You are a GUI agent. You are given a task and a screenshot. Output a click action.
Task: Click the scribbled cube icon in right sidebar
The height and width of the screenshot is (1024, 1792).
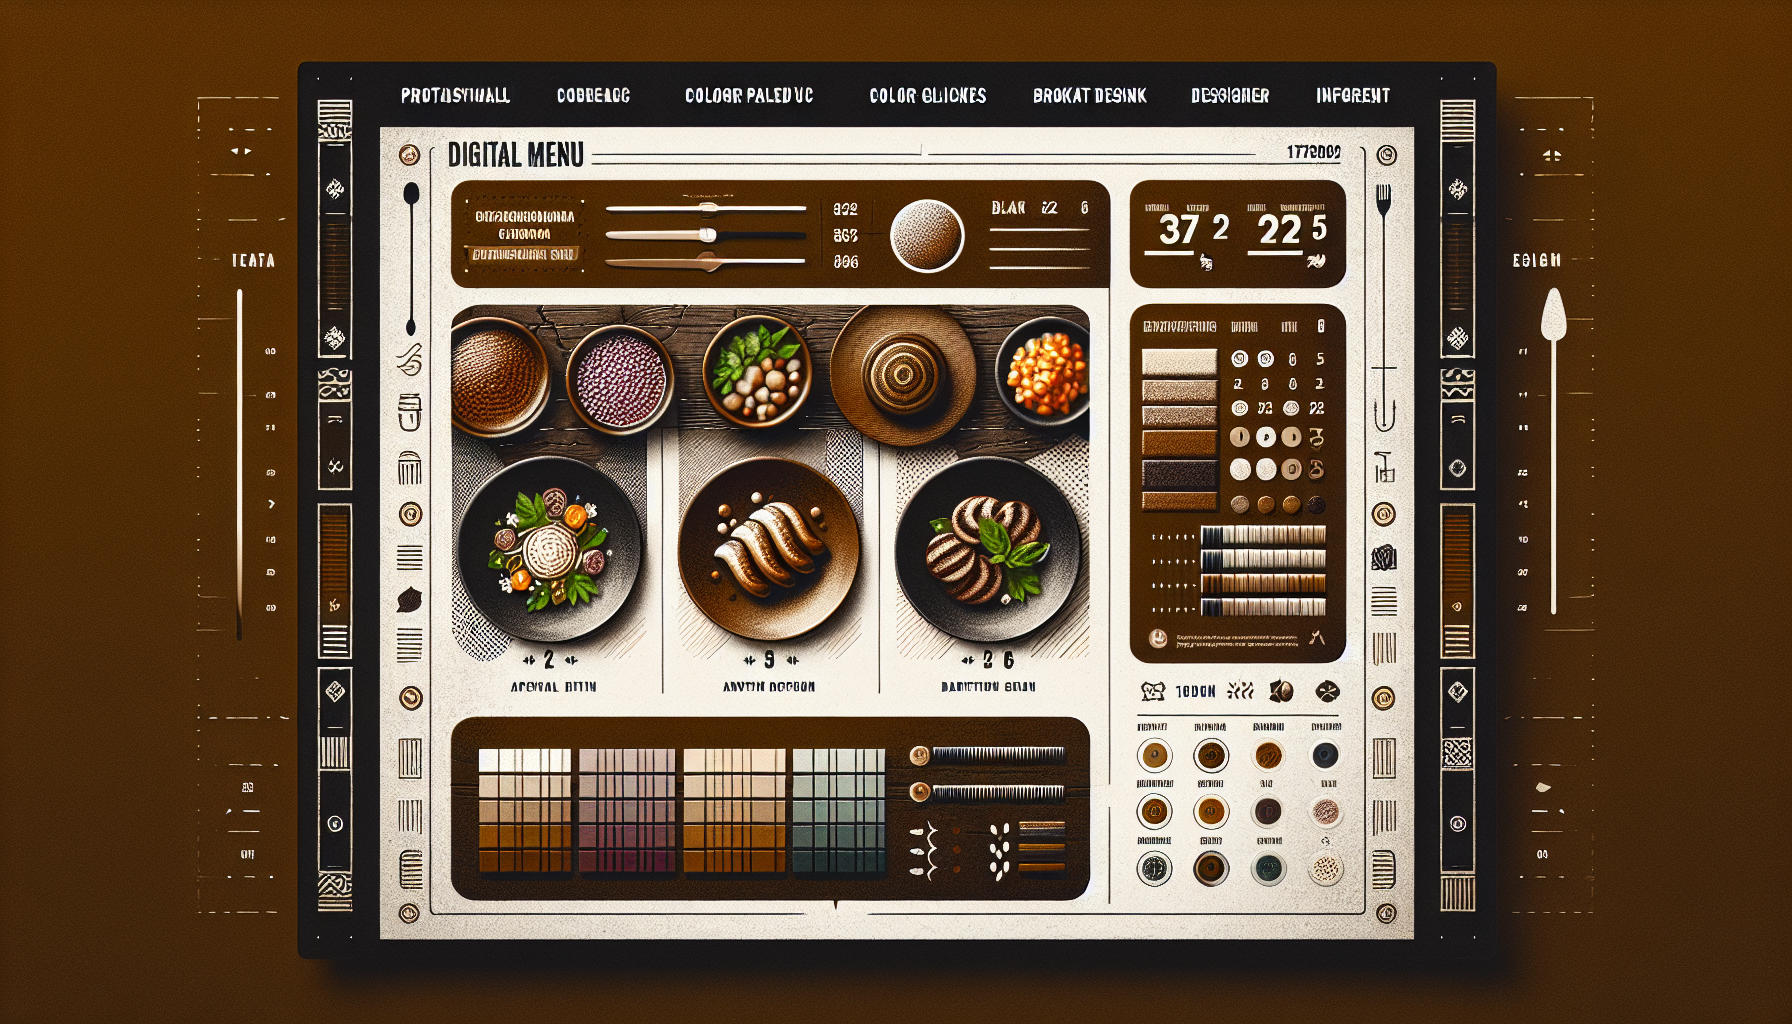[x=1384, y=558]
